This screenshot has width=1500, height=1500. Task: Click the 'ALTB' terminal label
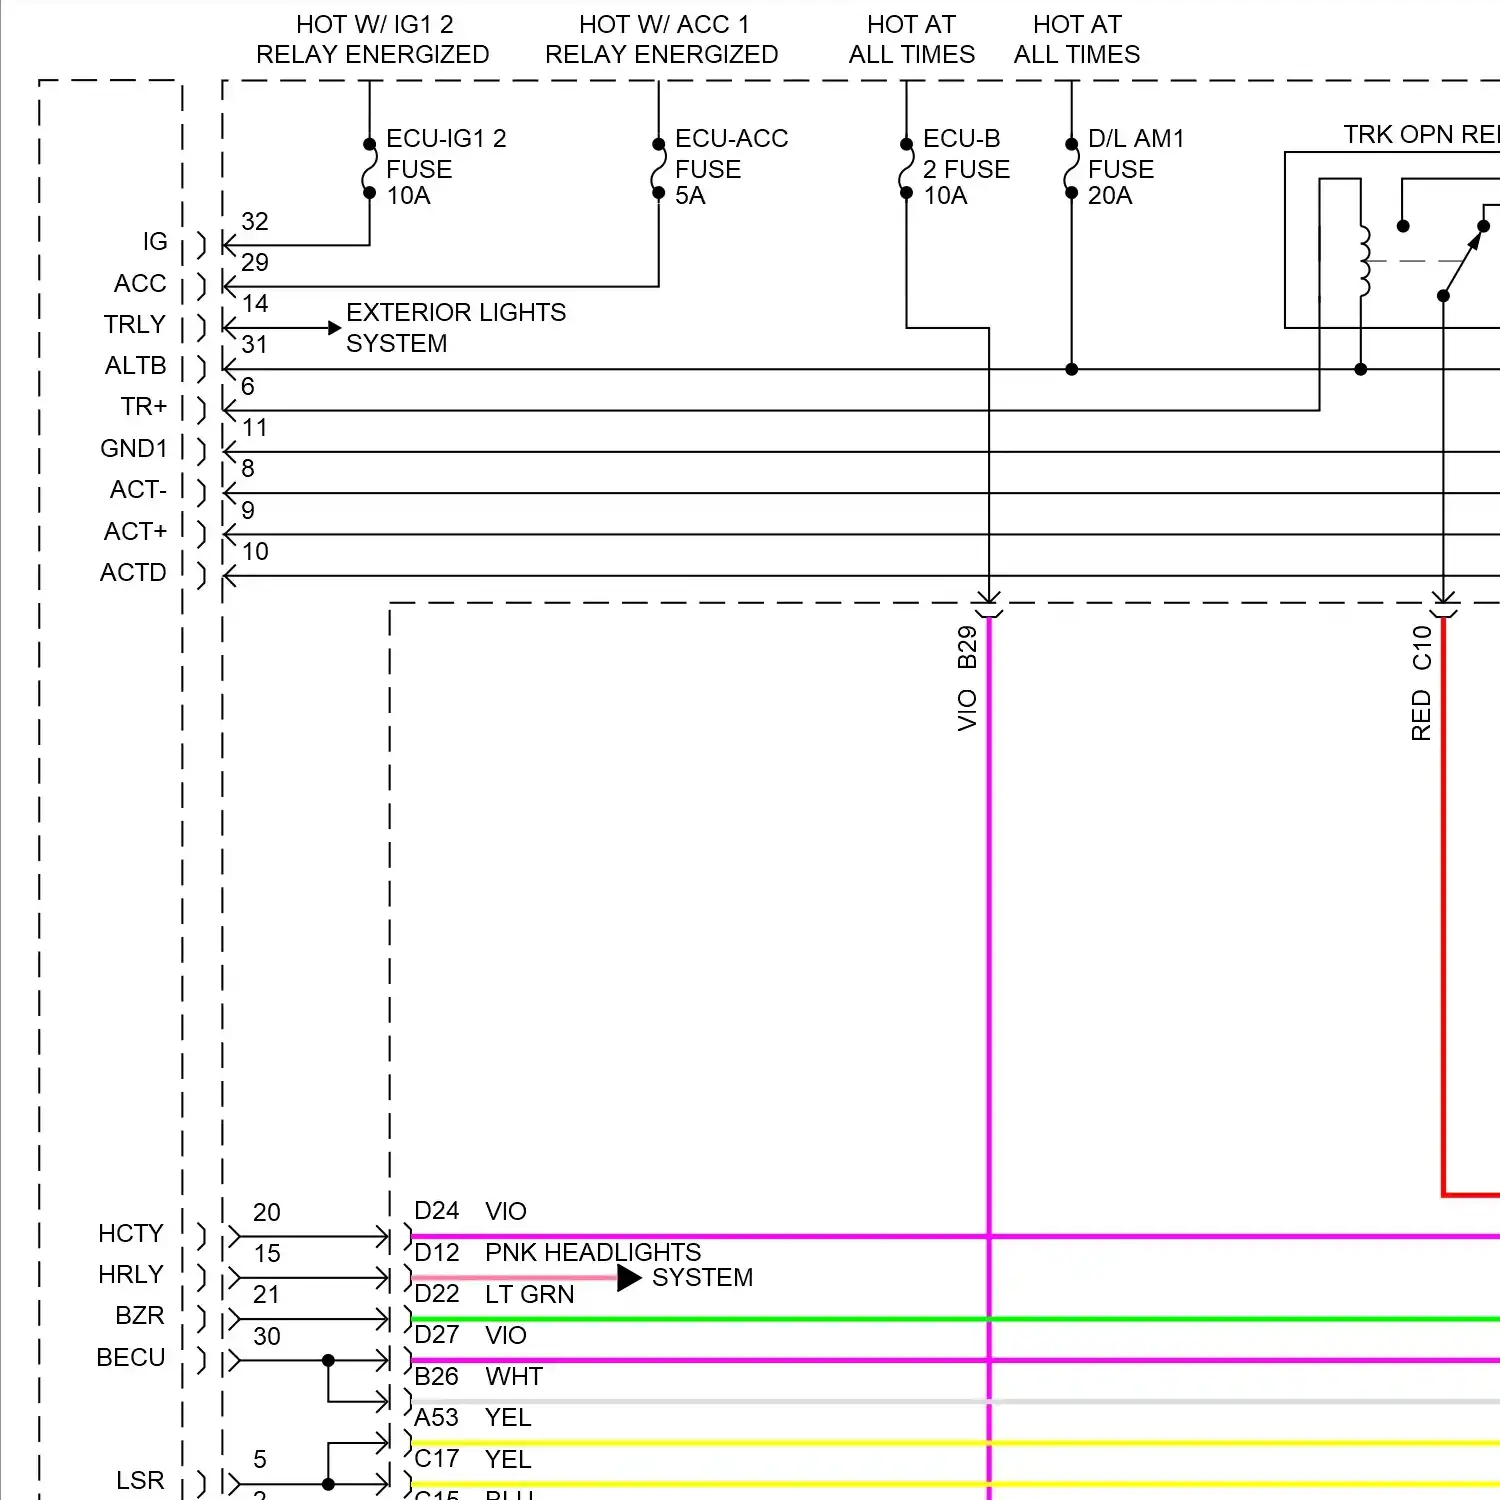(136, 366)
